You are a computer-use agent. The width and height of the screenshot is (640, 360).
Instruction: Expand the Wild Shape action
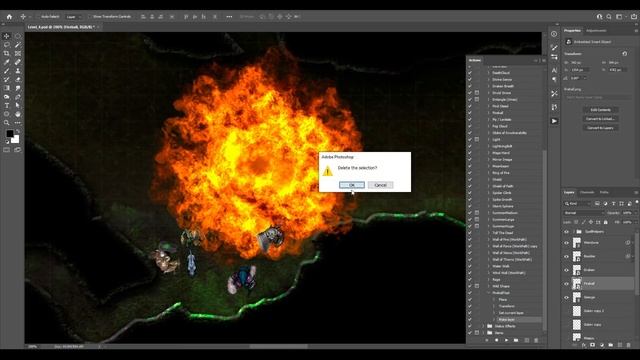489,286
